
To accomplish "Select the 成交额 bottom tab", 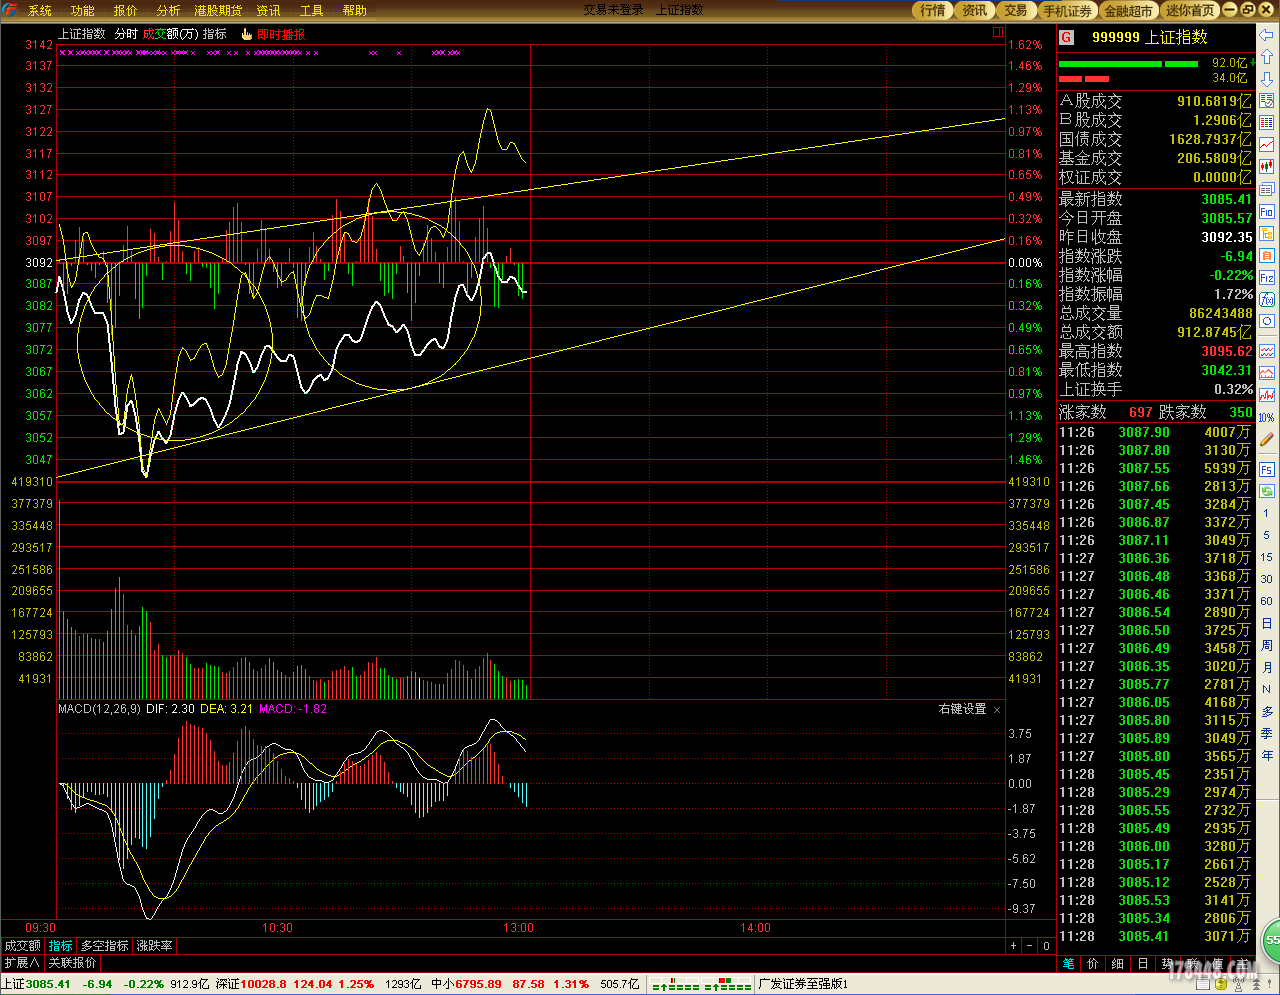I will (23, 945).
